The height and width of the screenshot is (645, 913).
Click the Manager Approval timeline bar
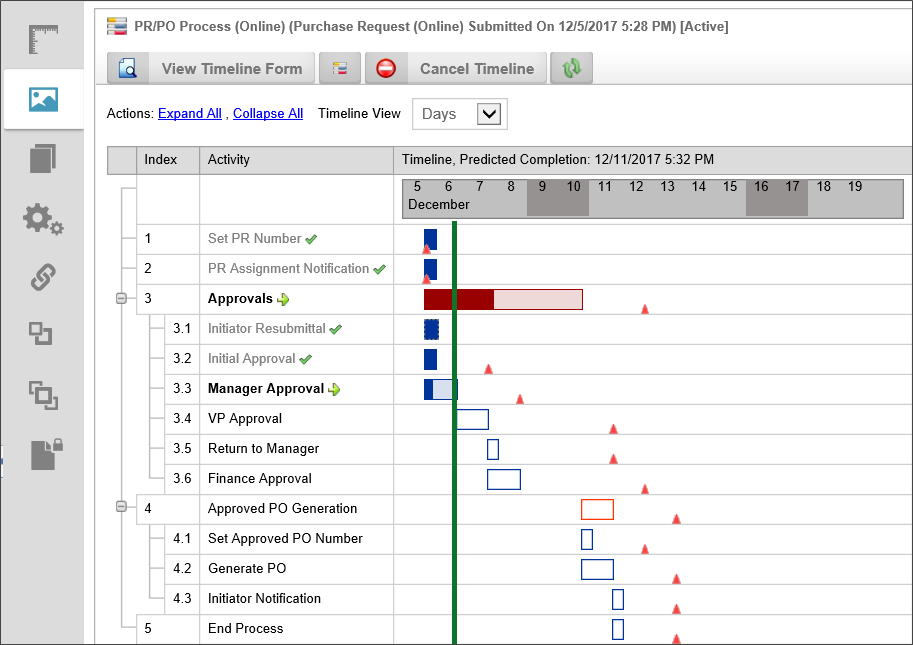point(441,389)
